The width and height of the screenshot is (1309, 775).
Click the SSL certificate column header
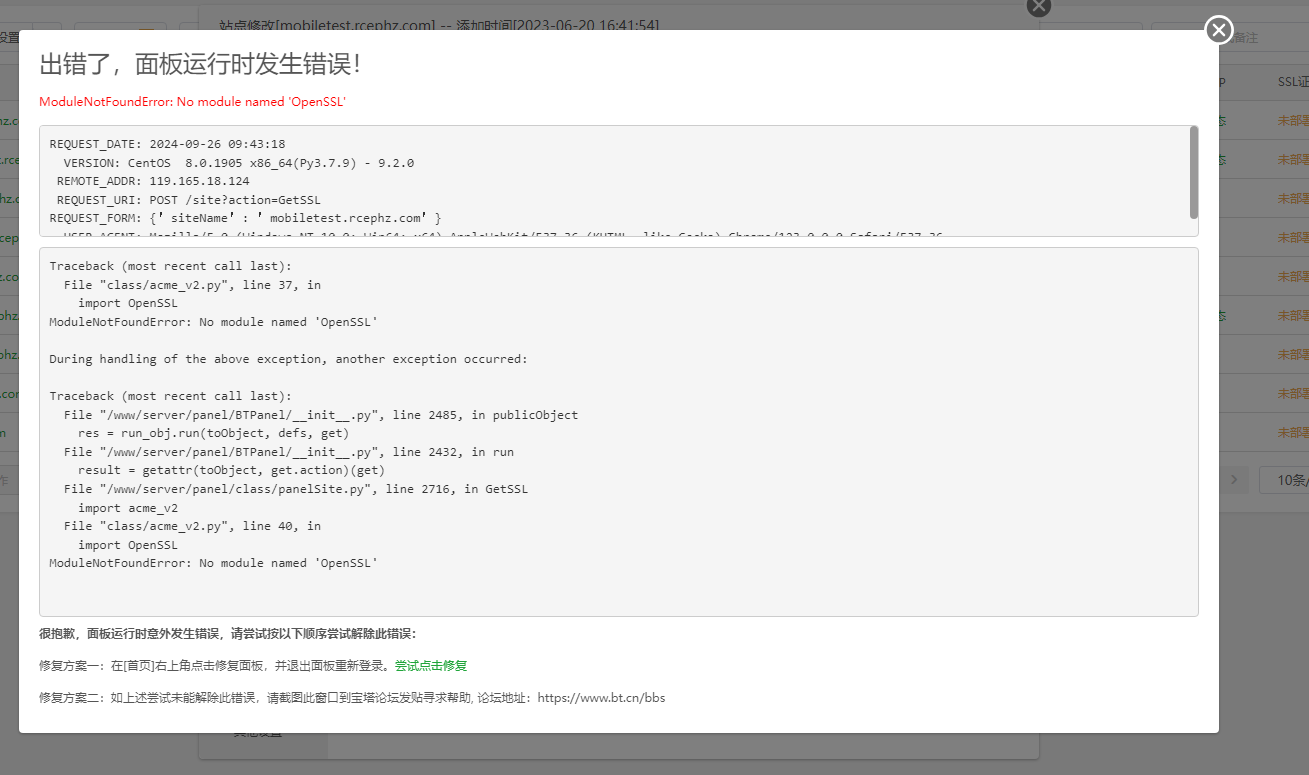point(1293,82)
